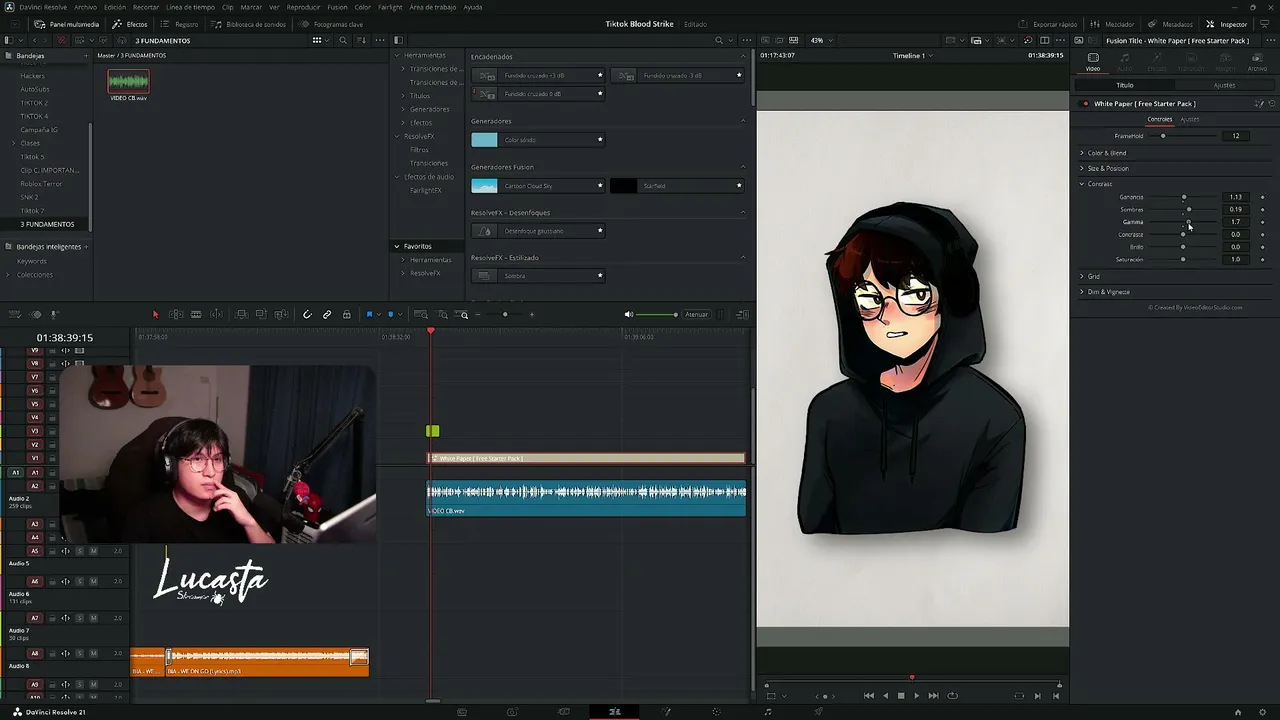The height and width of the screenshot is (720, 1280).
Task: Toggle the Efectos panel button
Action: pos(130,24)
